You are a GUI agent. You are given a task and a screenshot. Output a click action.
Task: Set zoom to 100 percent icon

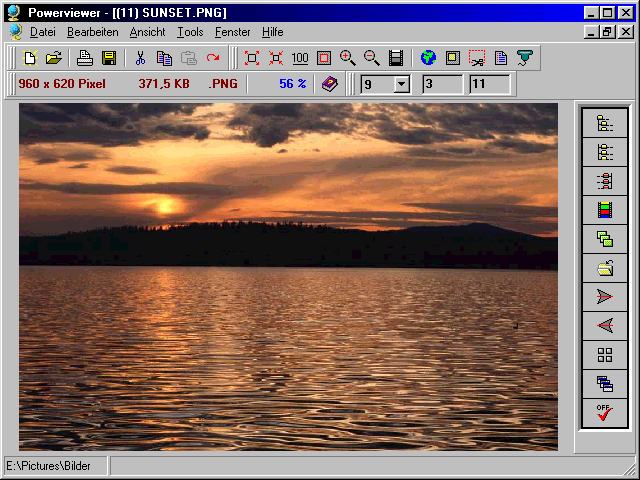300,58
